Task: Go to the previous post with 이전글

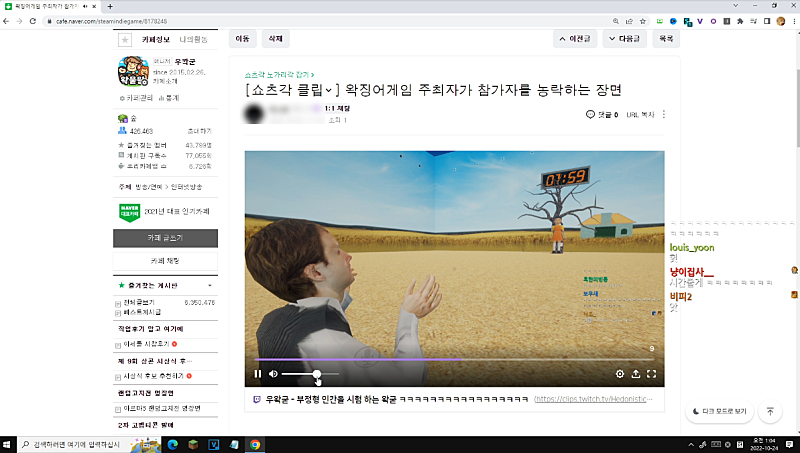Action: point(576,39)
